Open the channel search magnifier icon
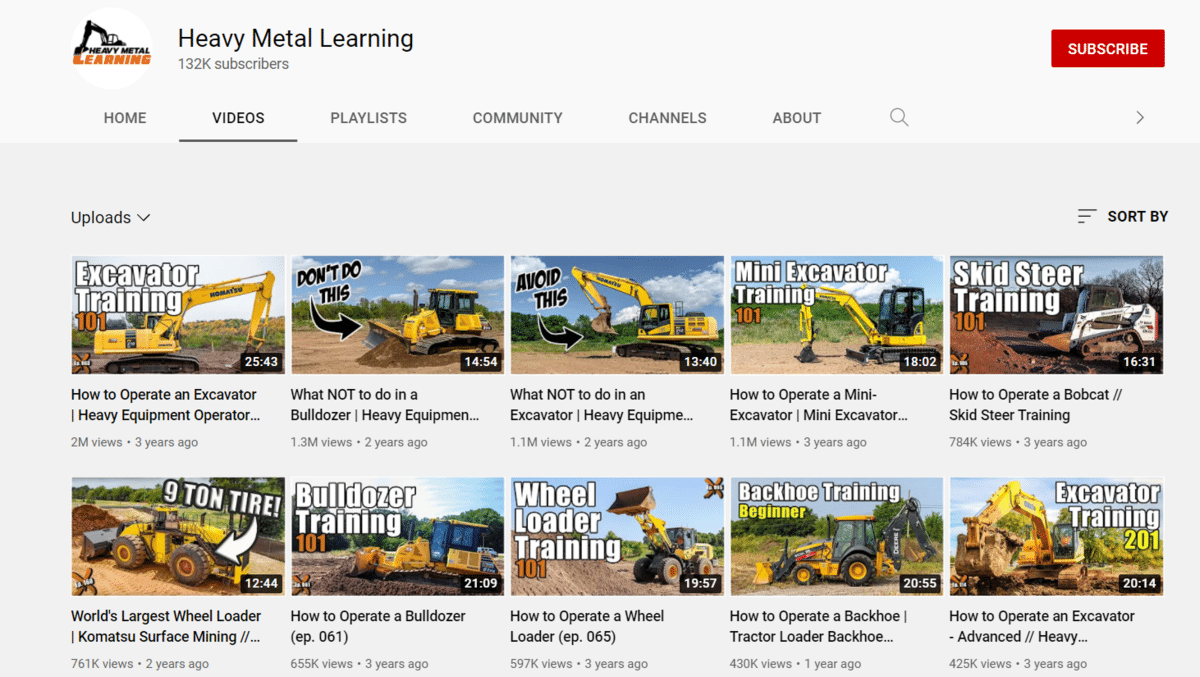Image resolution: width=1200 pixels, height=677 pixels. 899,118
